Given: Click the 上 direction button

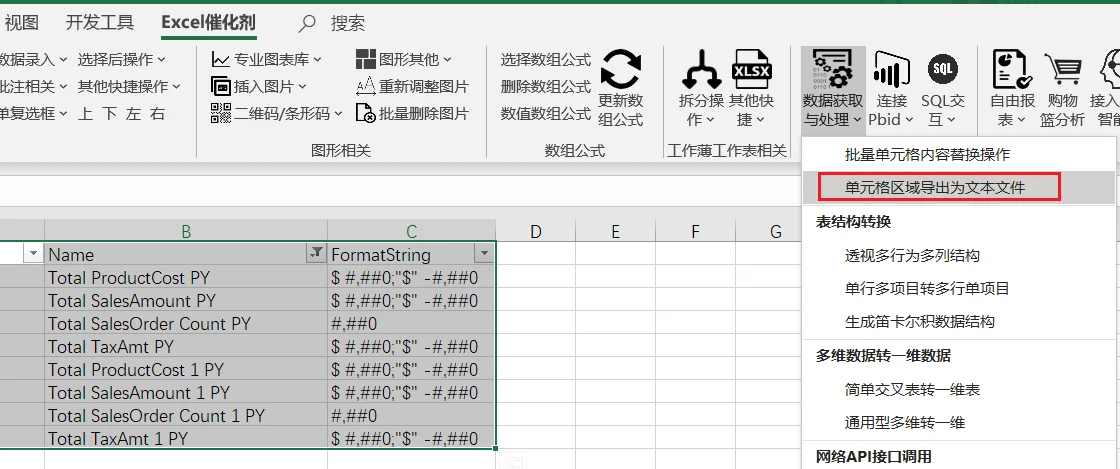Looking at the screenshot, I should [x=86, y=114].
